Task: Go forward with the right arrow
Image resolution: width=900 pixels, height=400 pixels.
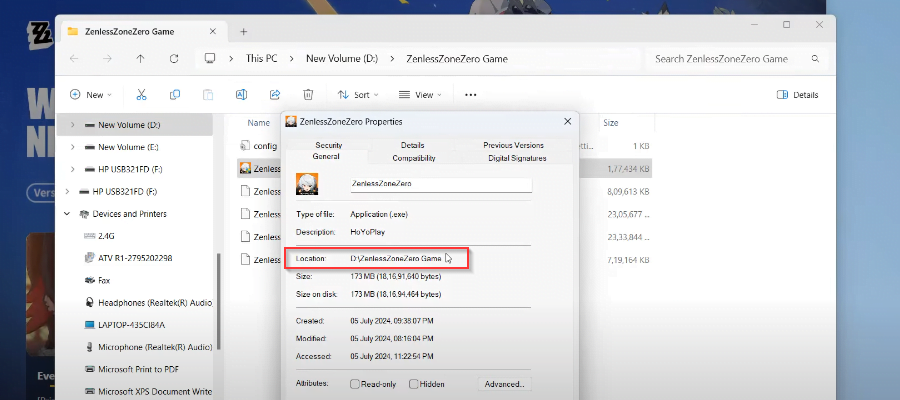Action: [x=107, y=59]
